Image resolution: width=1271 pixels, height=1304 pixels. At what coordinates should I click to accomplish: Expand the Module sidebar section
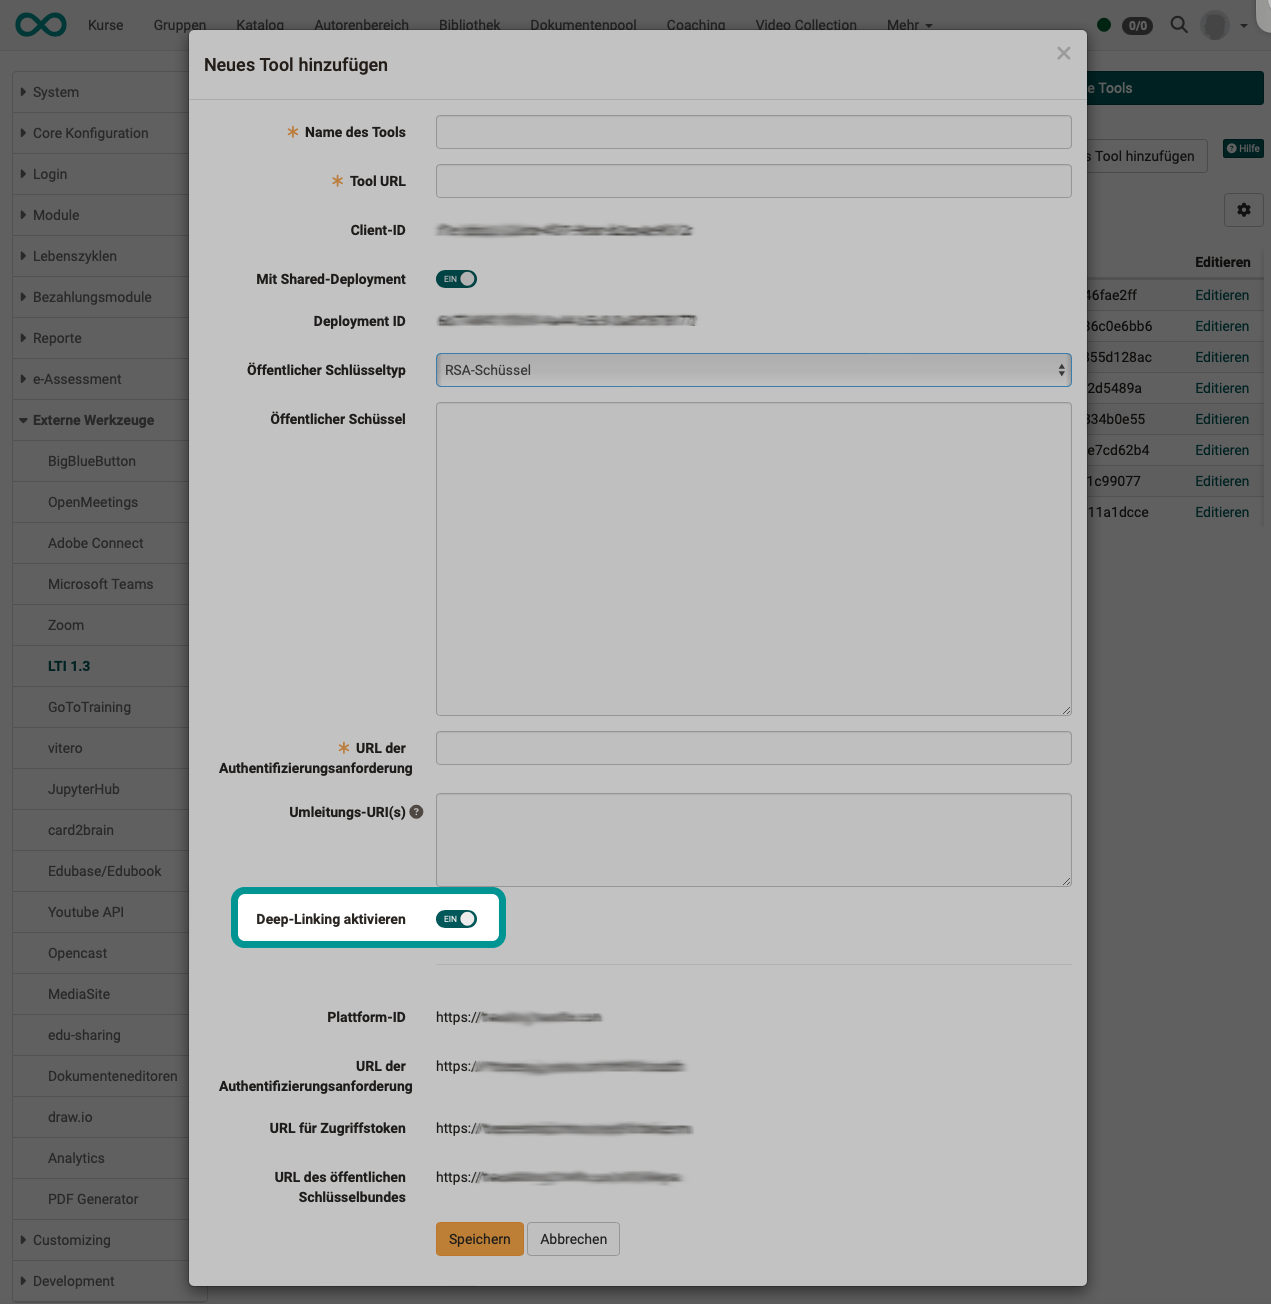[x=56, y=215]
